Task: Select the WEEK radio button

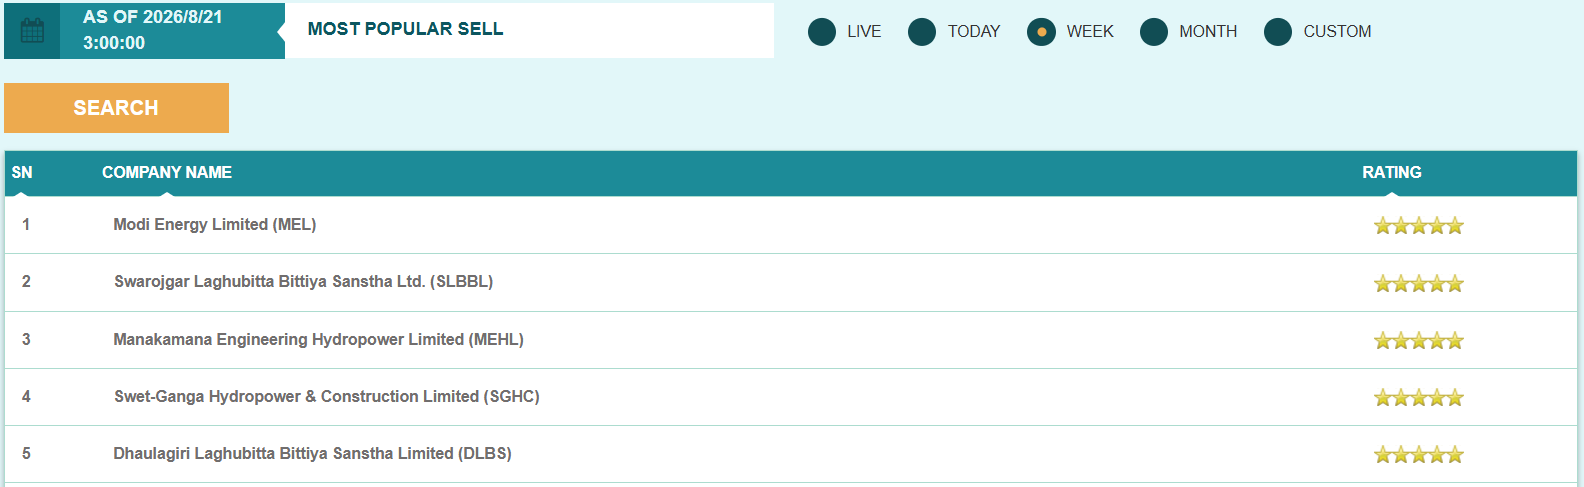Action: (x=1041, y=32)
